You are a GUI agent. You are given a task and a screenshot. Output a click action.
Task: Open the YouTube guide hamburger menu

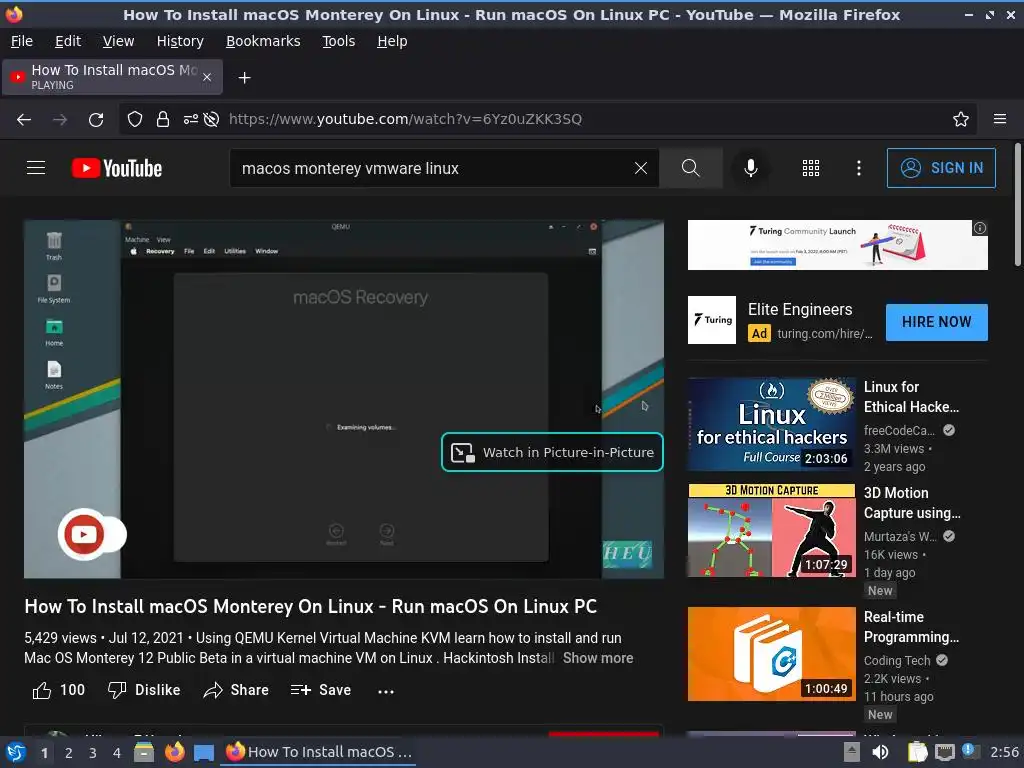coord(36,168)
